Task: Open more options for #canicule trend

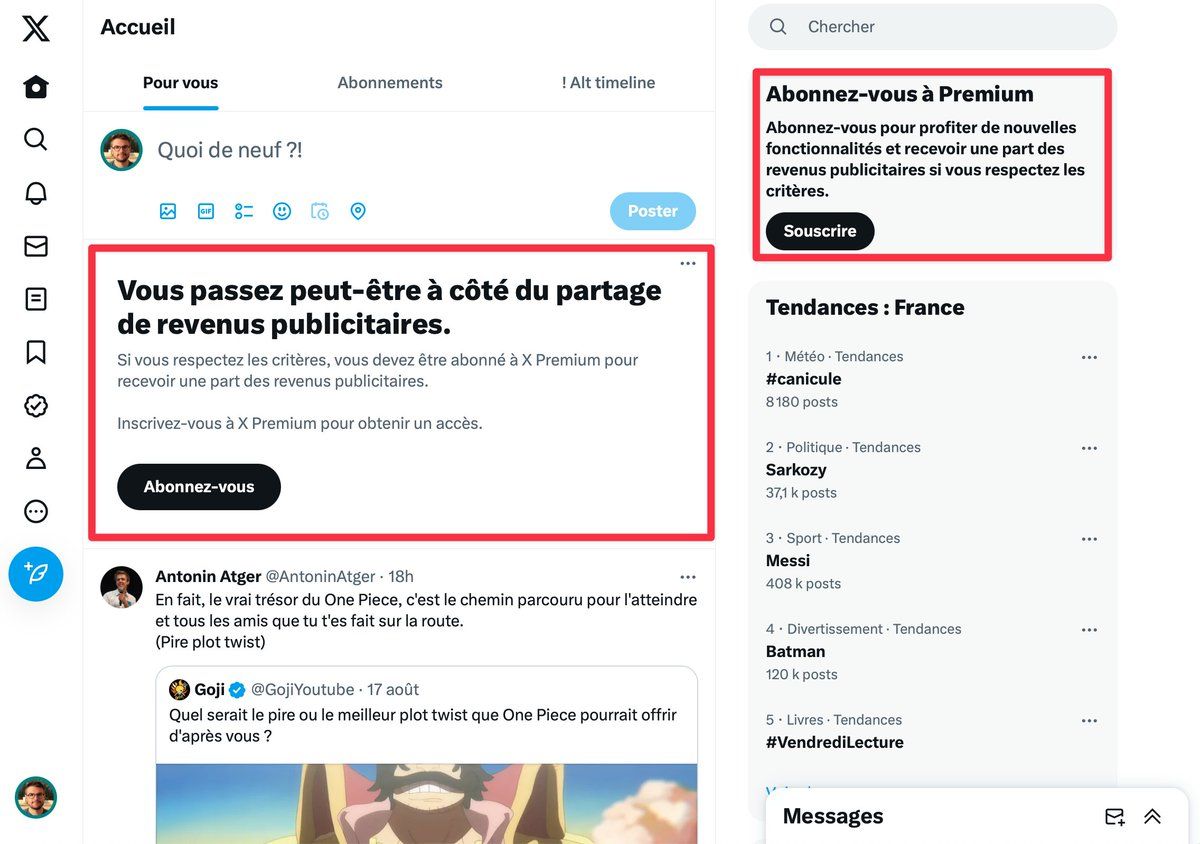Action: coord(1089,357)
